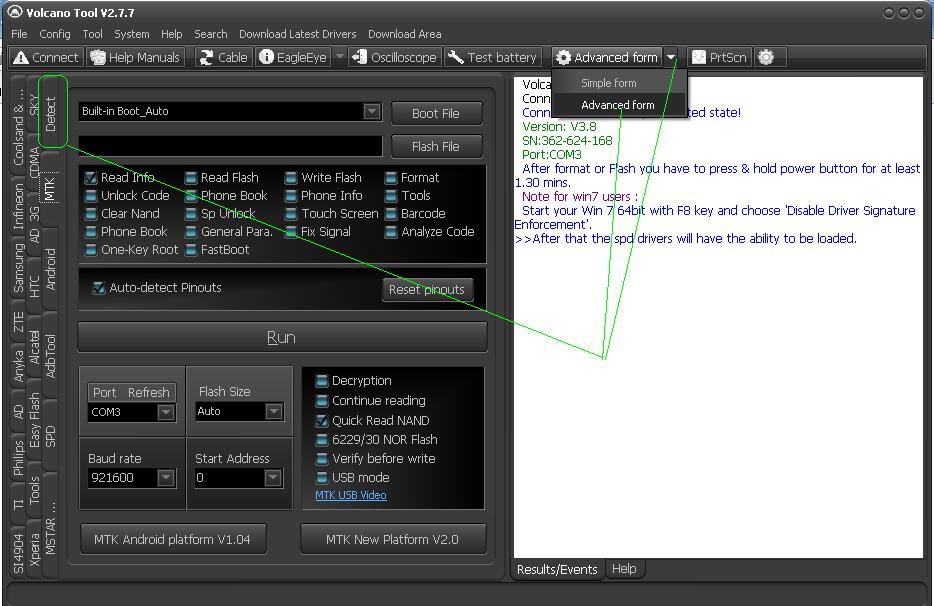This screenshot has width=934, height=606.
Task: Switch to the Detect side tab
Action: point(51,113)
